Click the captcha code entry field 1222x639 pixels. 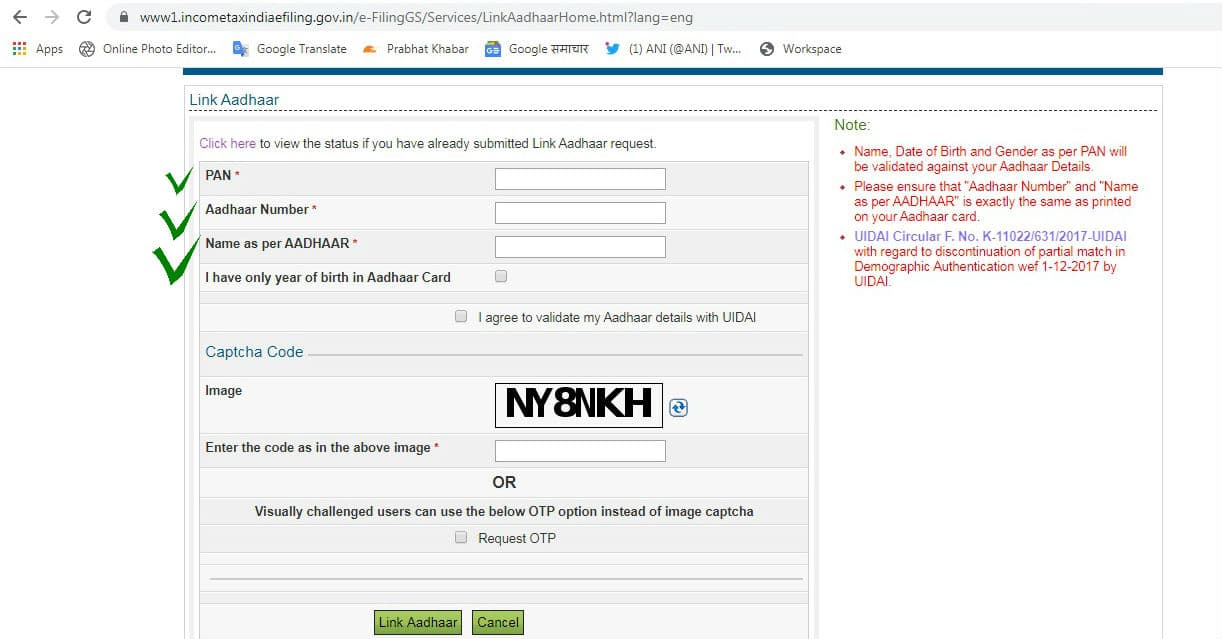coord(580,451)
